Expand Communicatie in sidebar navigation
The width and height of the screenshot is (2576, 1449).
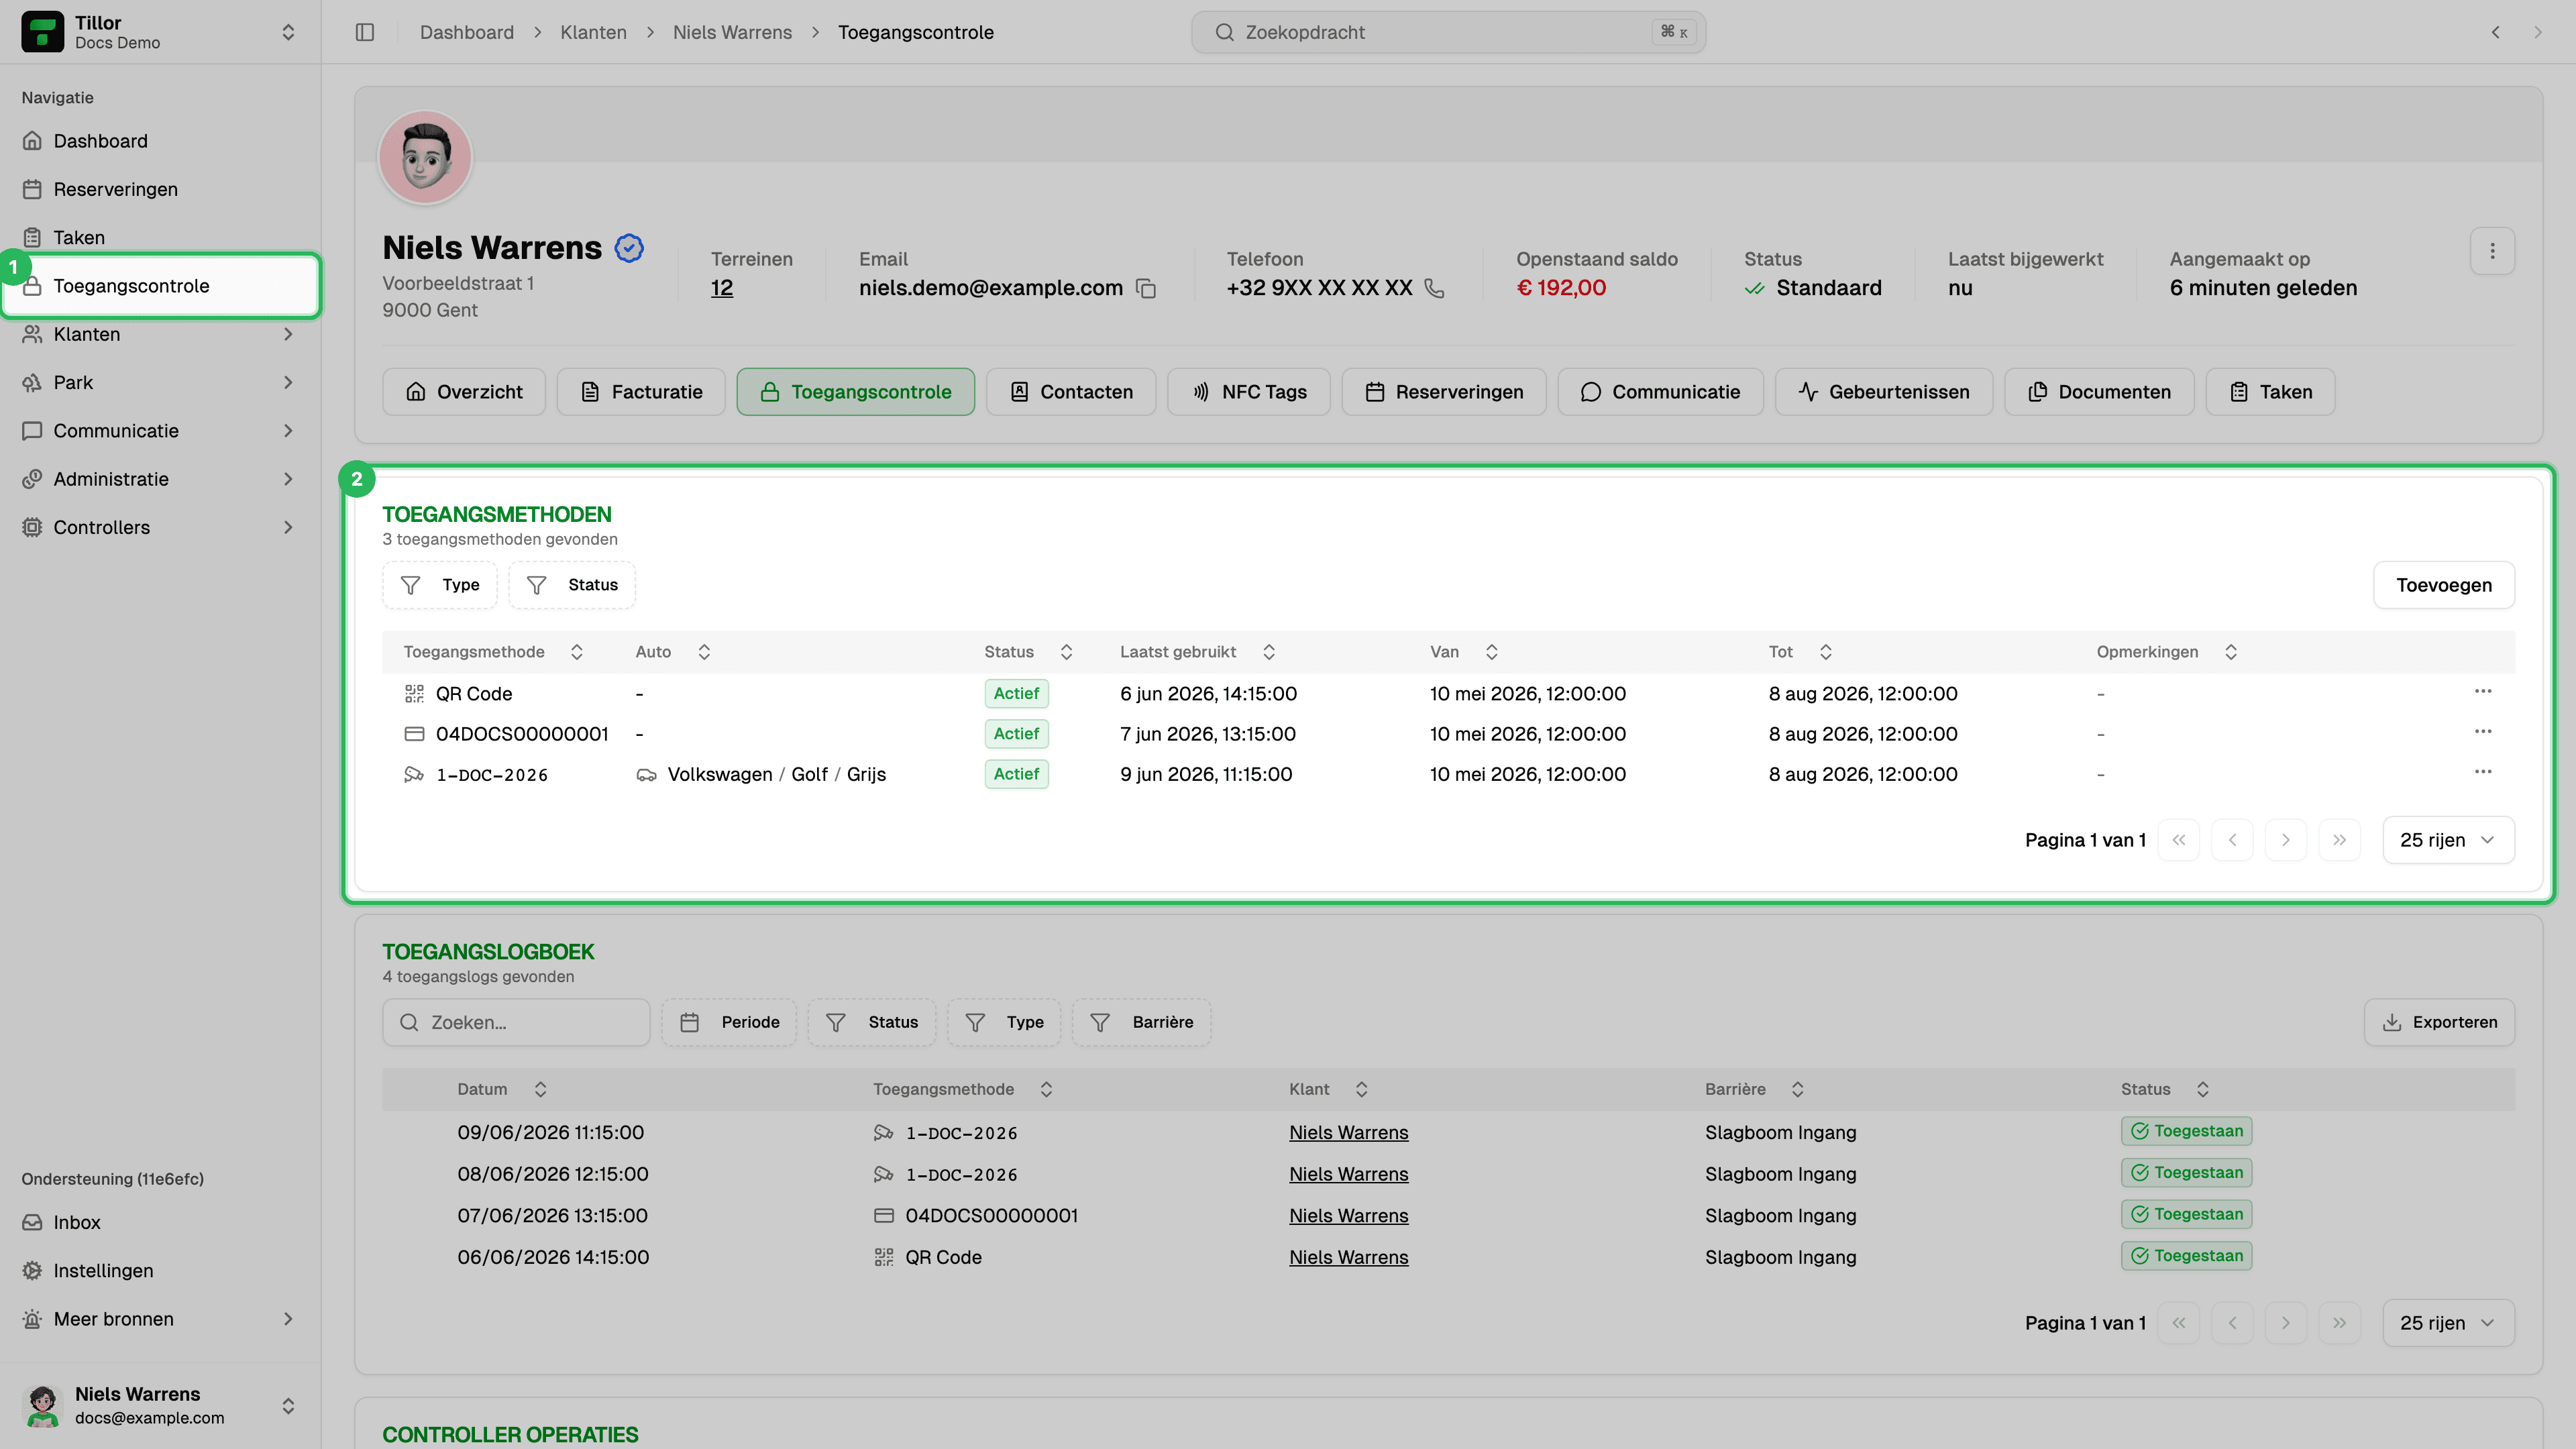click(x=288, y=431)
